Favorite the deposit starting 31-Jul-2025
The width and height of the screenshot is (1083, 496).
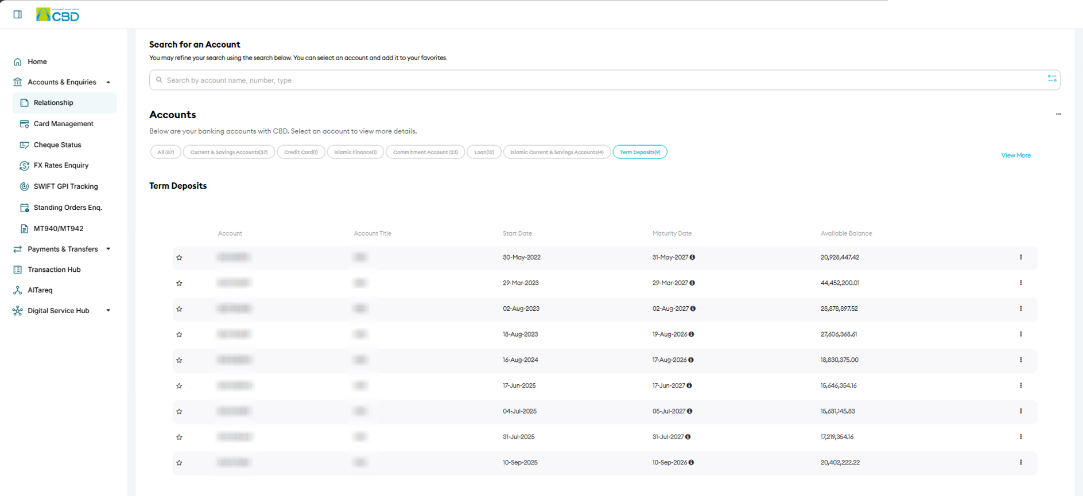(179, 437)
